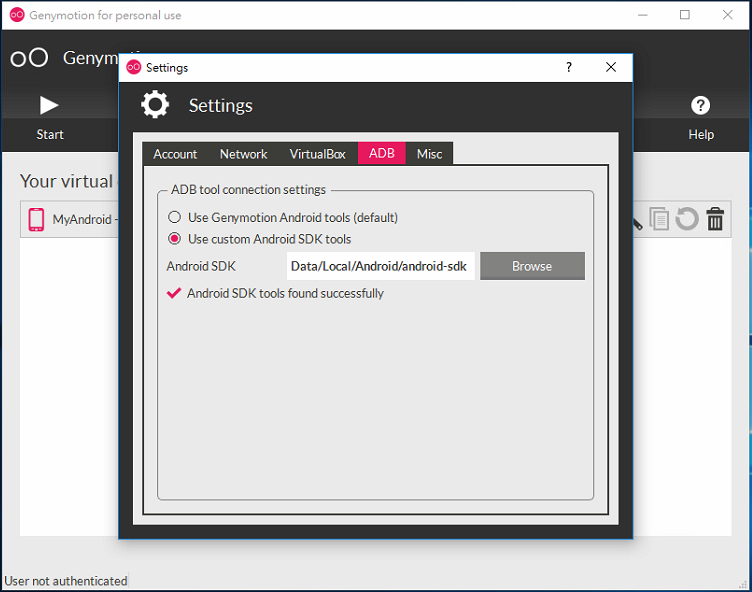Viewport: 752px width, 592px height.
Task: Choose Use Genymotion Android tools (default)
Action: click(283, 217)
